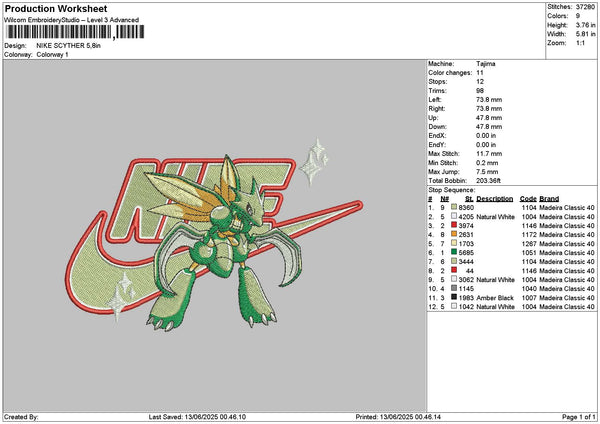Click code 1172 in stop 4

click(x=529, y=235)
